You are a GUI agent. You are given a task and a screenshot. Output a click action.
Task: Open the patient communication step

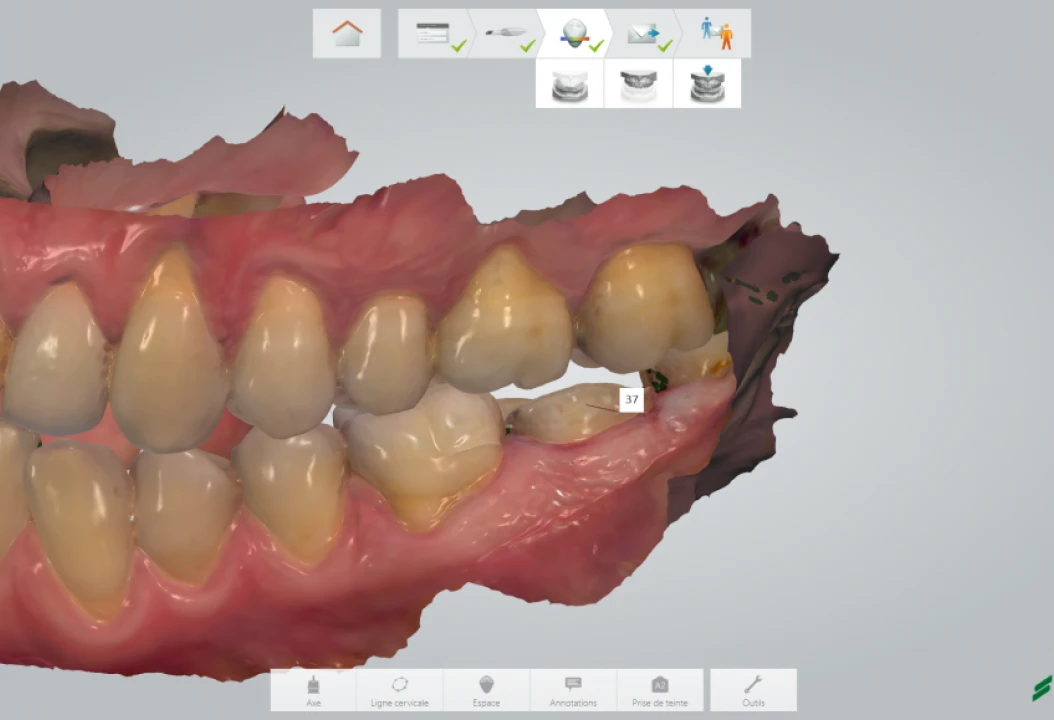pos(715,34)
